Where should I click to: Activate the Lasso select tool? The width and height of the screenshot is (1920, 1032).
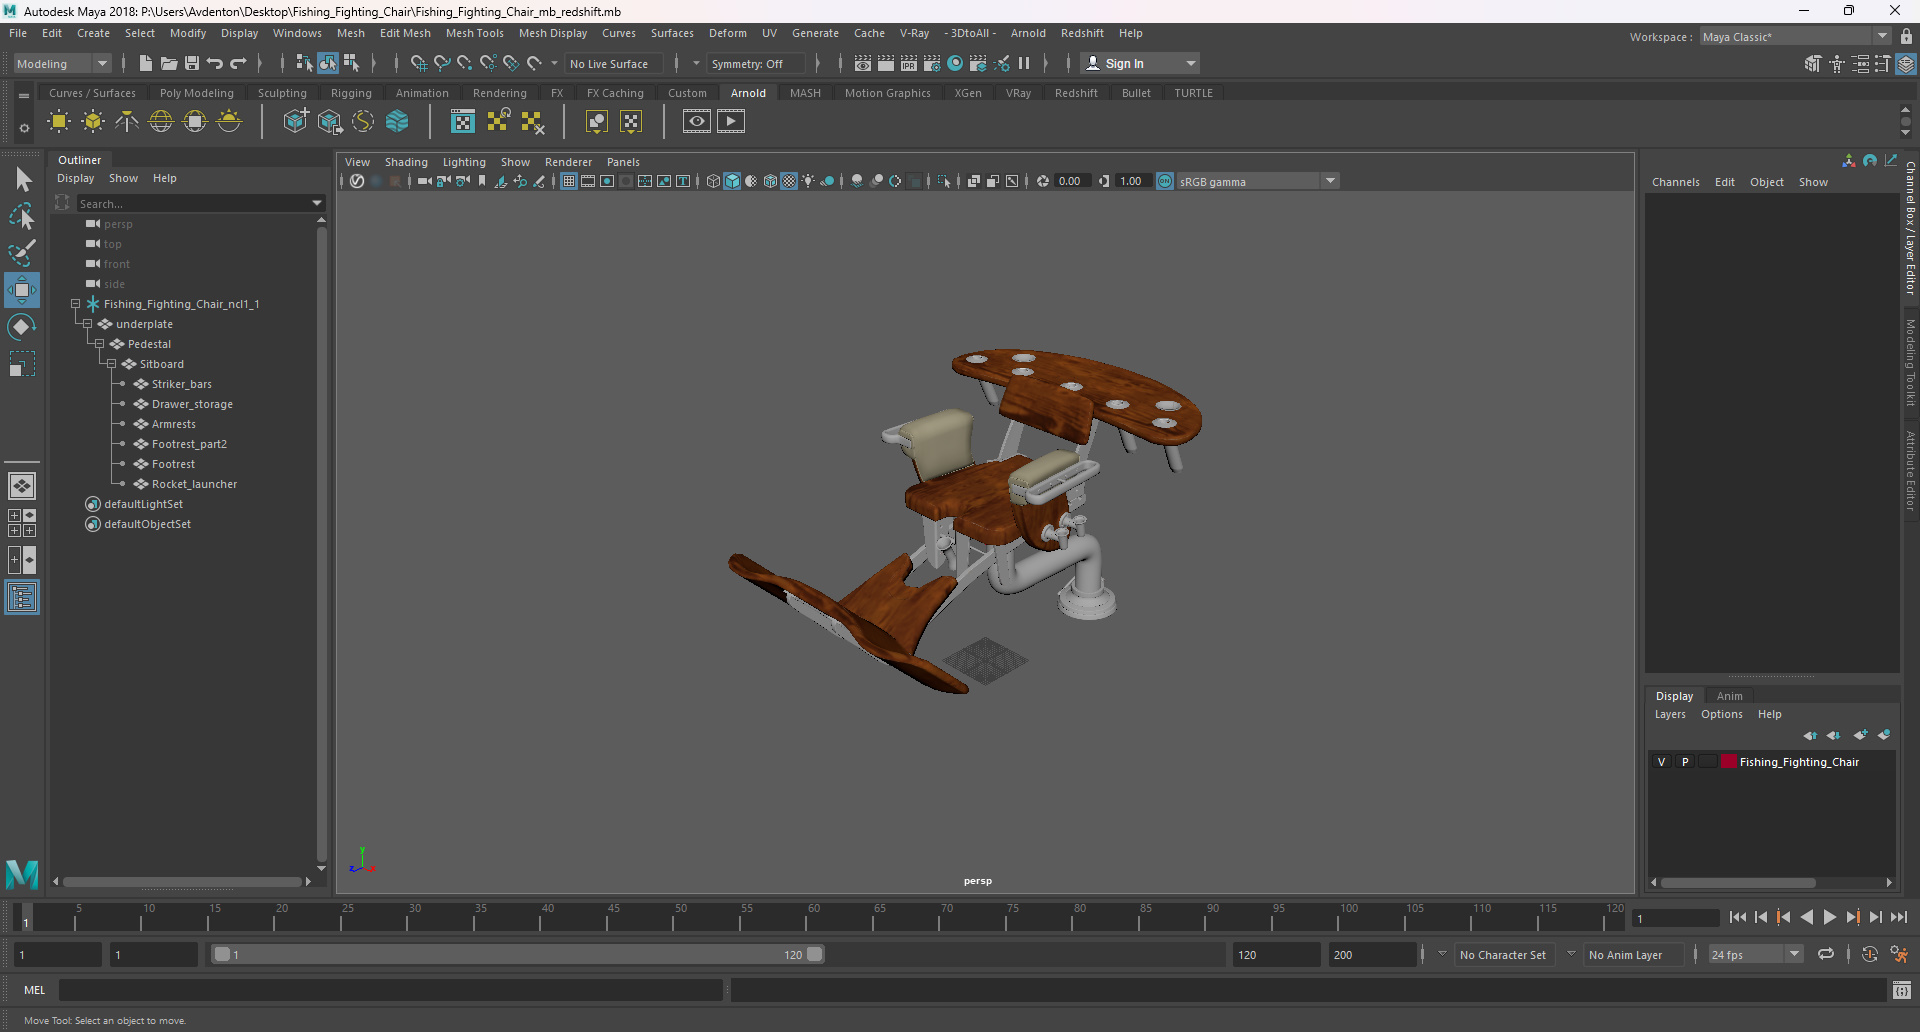(x=22, y=216)
